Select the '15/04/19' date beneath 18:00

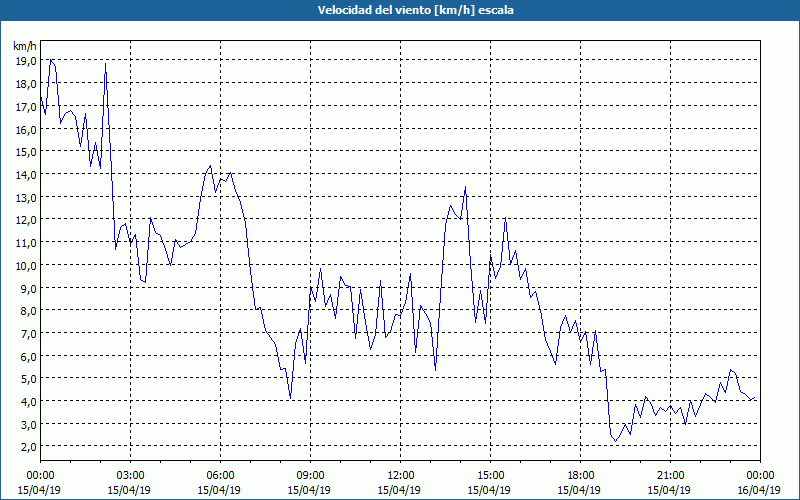pos(580,490)
